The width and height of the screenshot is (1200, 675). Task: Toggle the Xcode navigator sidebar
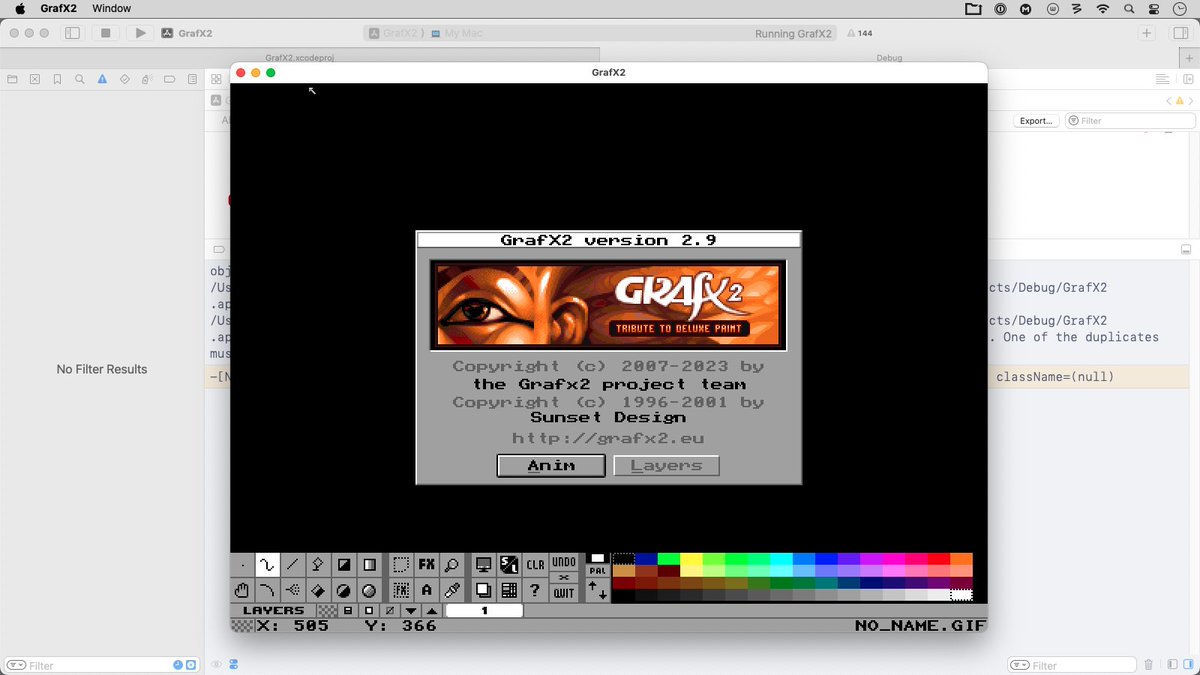click(x=72, y=33)
